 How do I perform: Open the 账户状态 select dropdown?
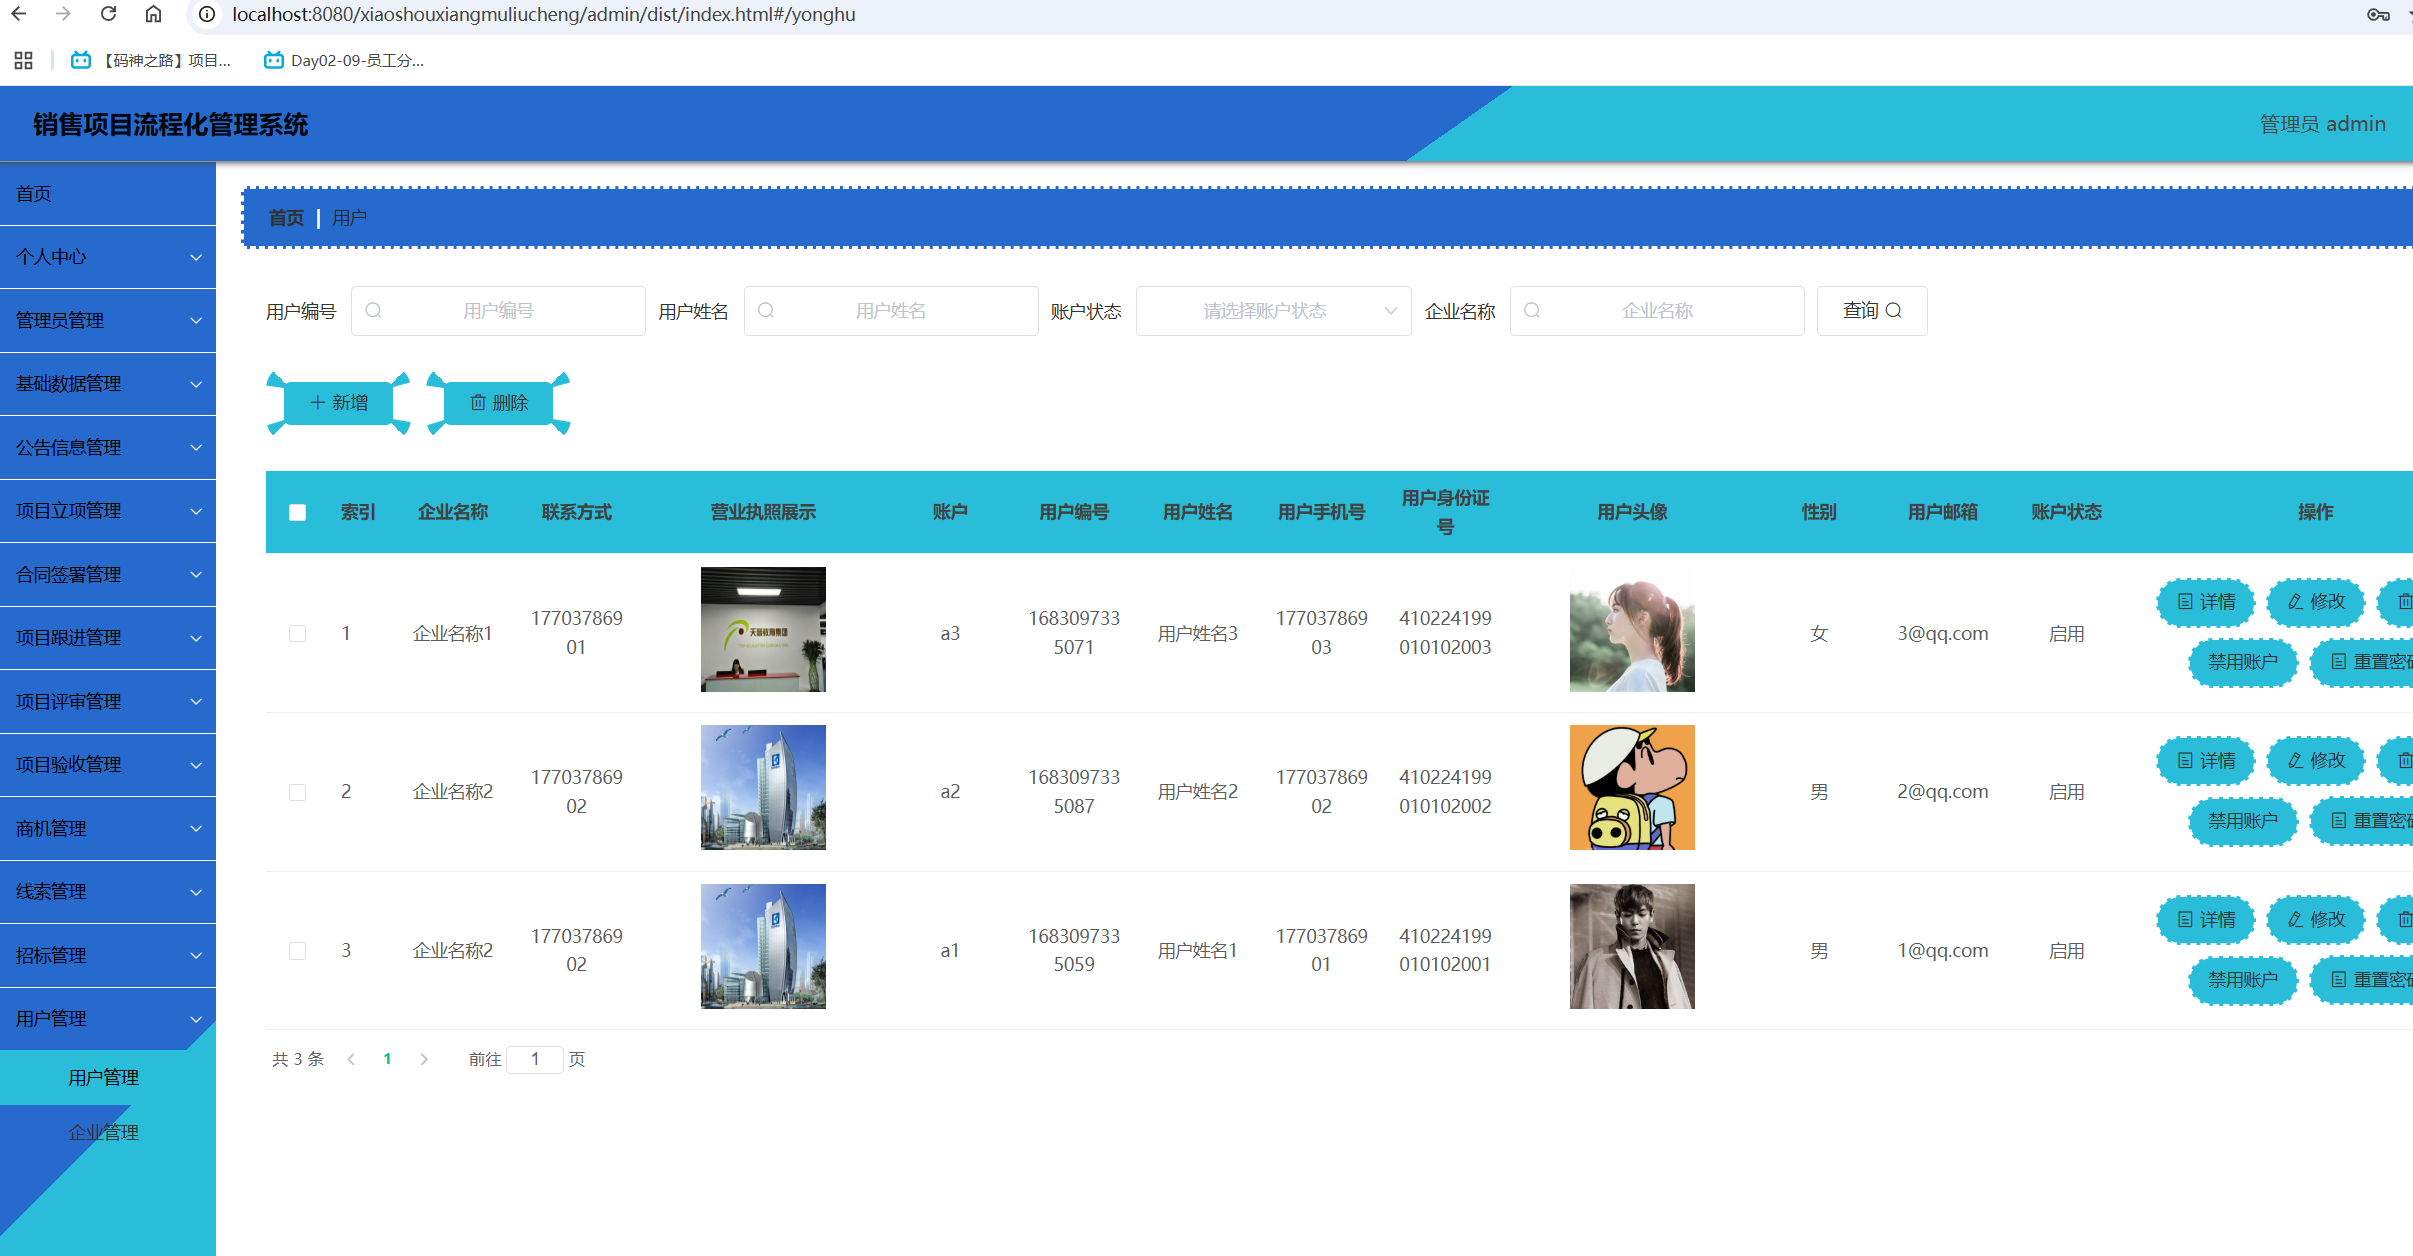pos(1273,311)
